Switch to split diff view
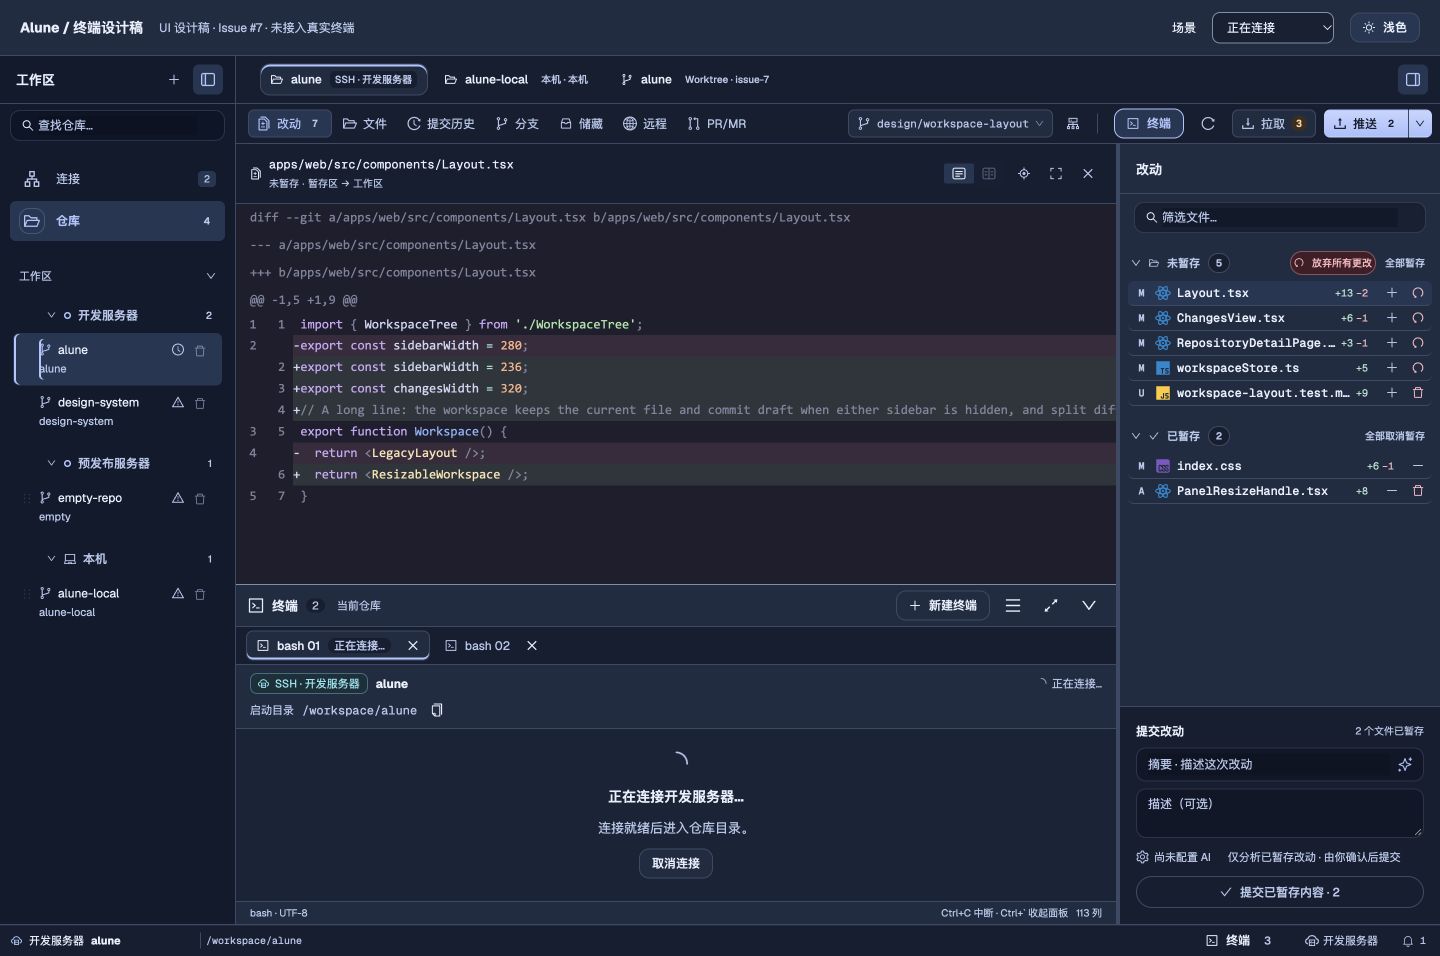Screen dimensions: 1440x956 989,174
